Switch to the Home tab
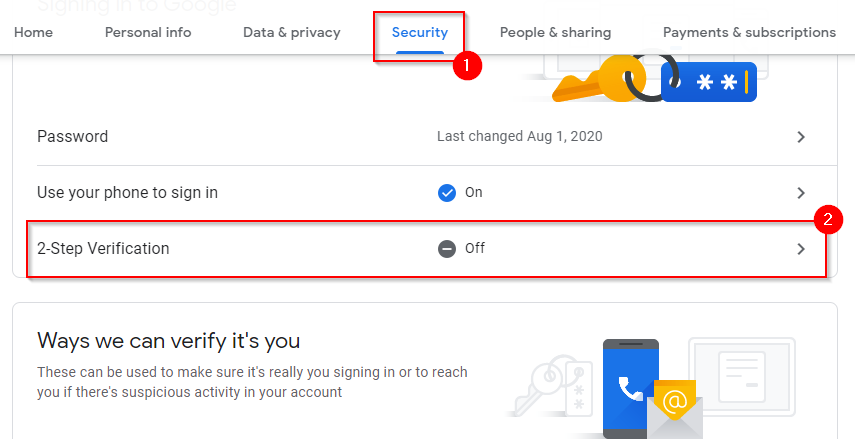Viewport: 855px width, 439px height. (x=33, y=32)
